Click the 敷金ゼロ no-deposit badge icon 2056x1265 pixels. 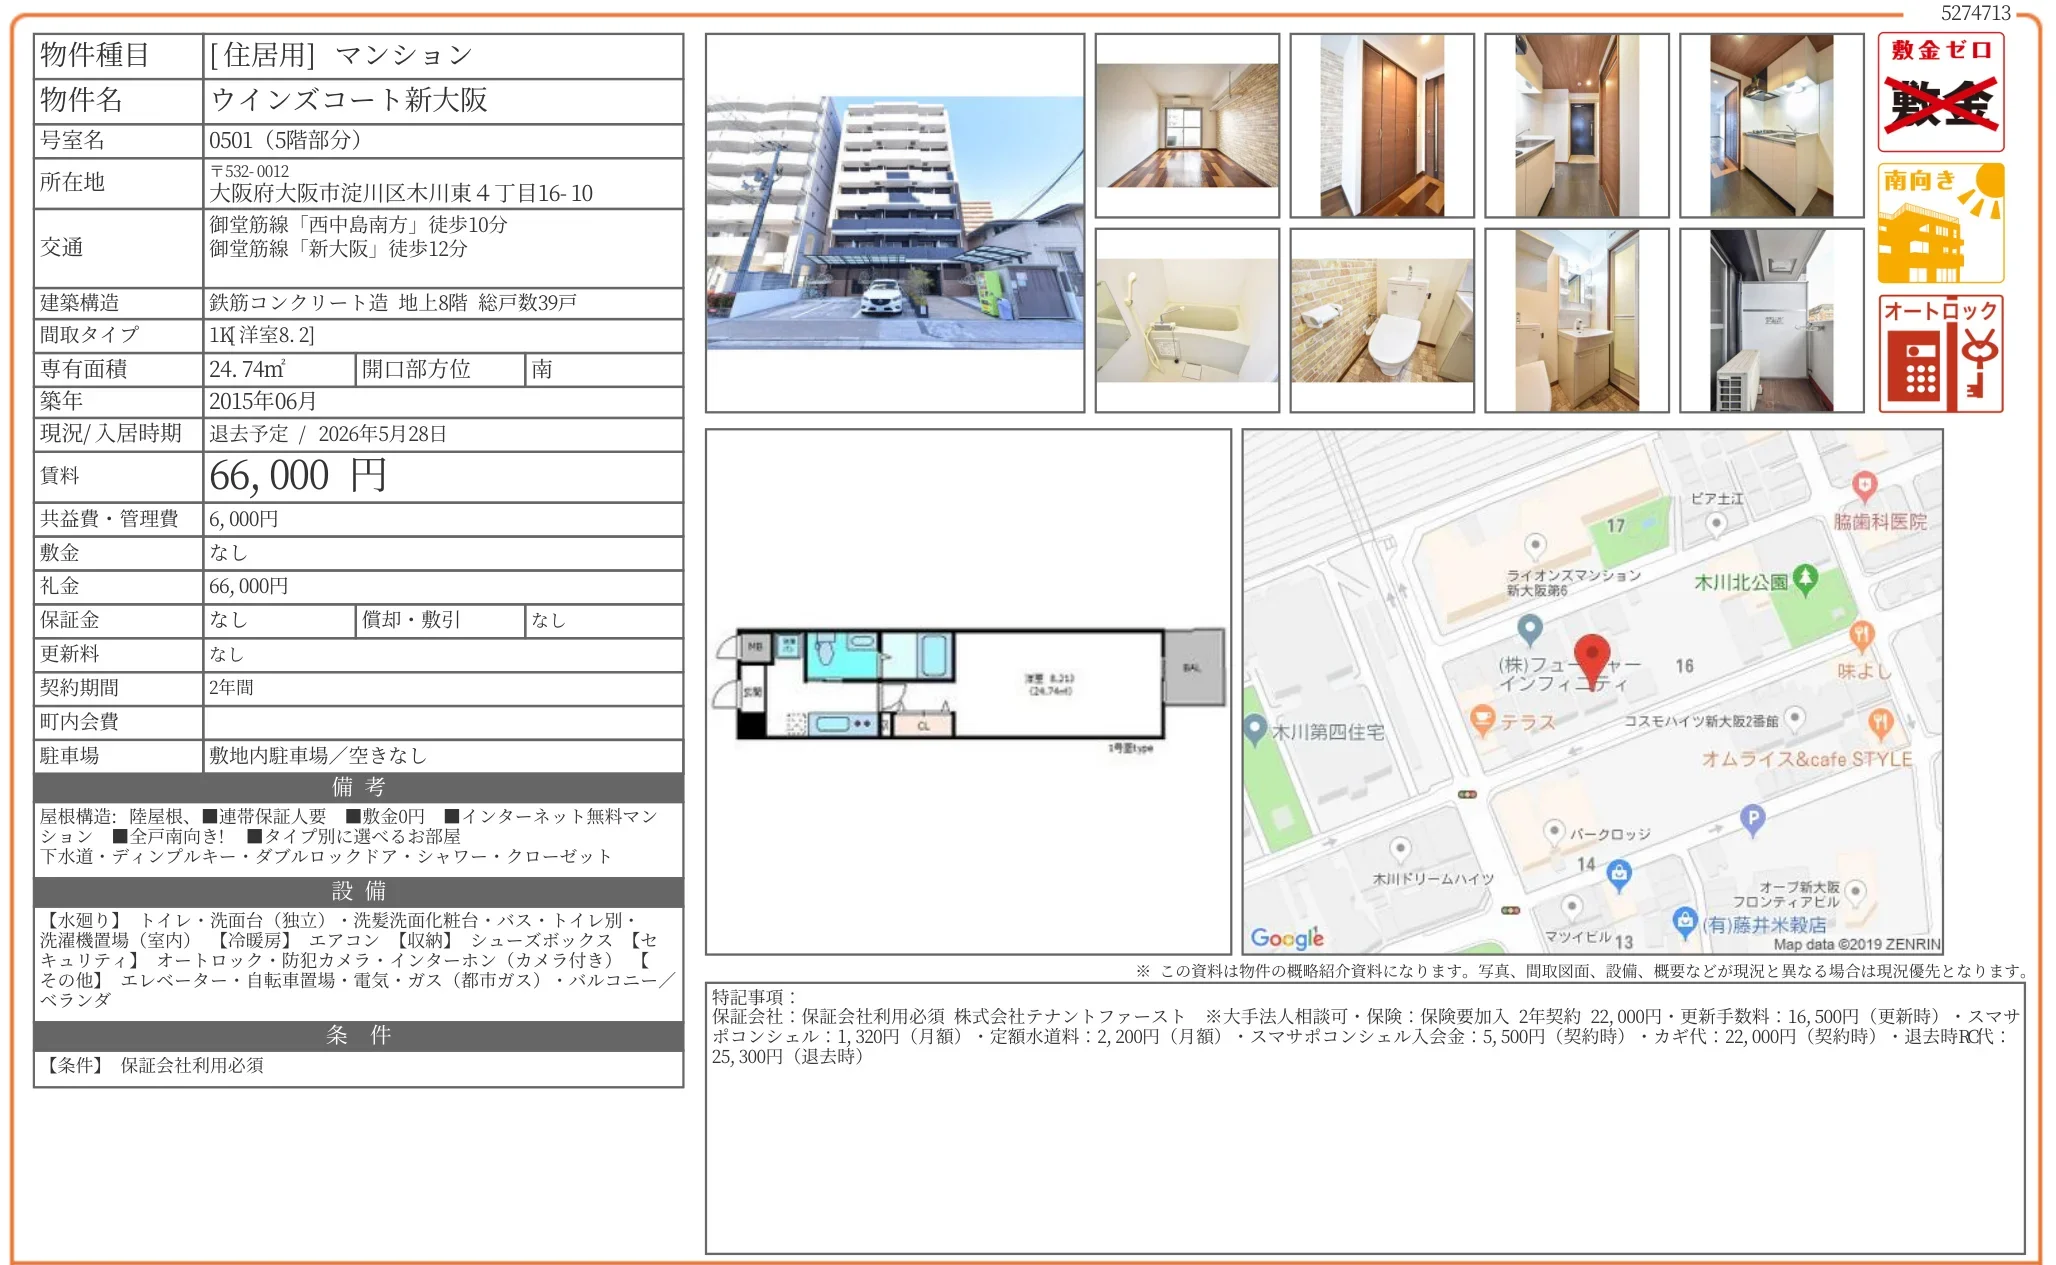coord(1940,93)
